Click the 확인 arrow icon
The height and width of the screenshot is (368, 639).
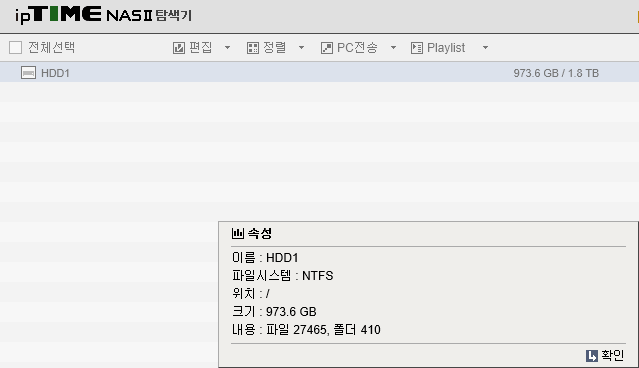click(x=592, y=356)
